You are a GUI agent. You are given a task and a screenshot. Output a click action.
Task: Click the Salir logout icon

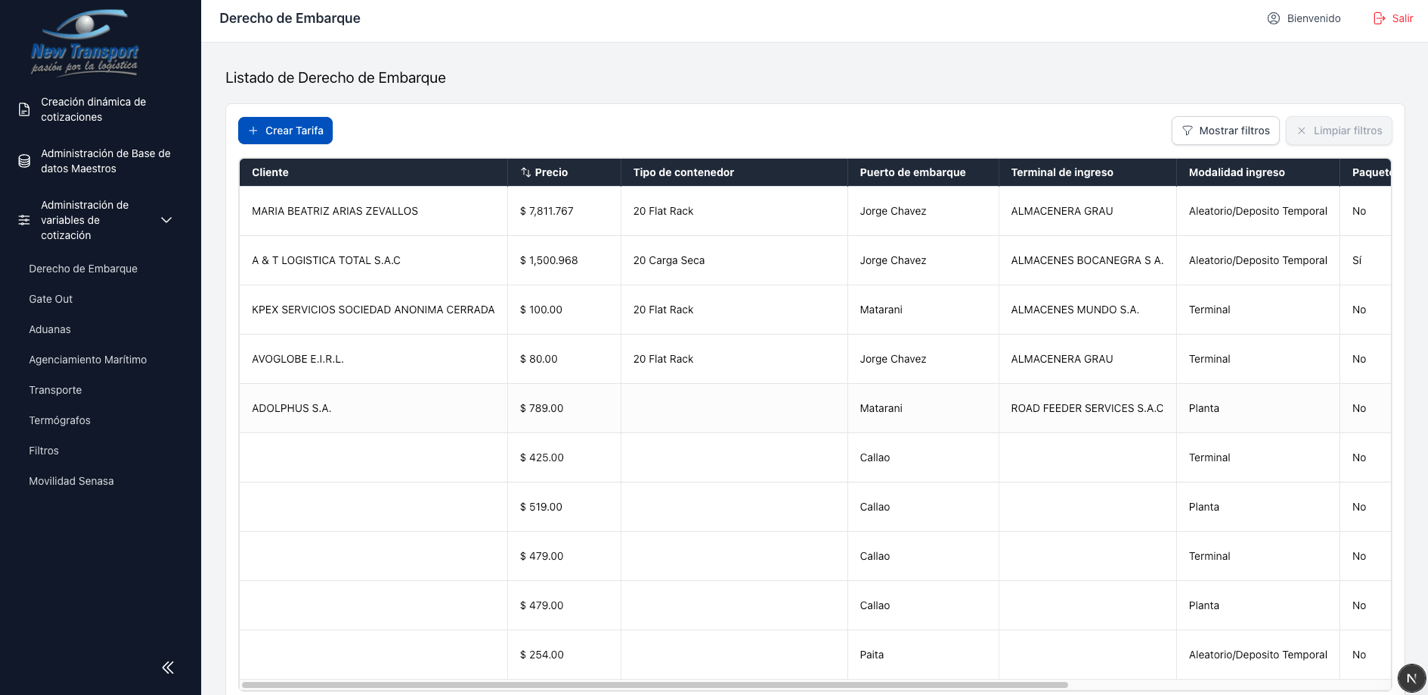[x=1379, y=19]
